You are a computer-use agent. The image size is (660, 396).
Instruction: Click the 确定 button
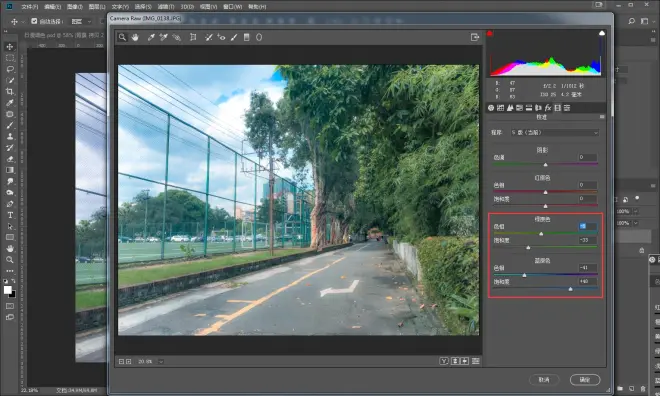[585, 380]
